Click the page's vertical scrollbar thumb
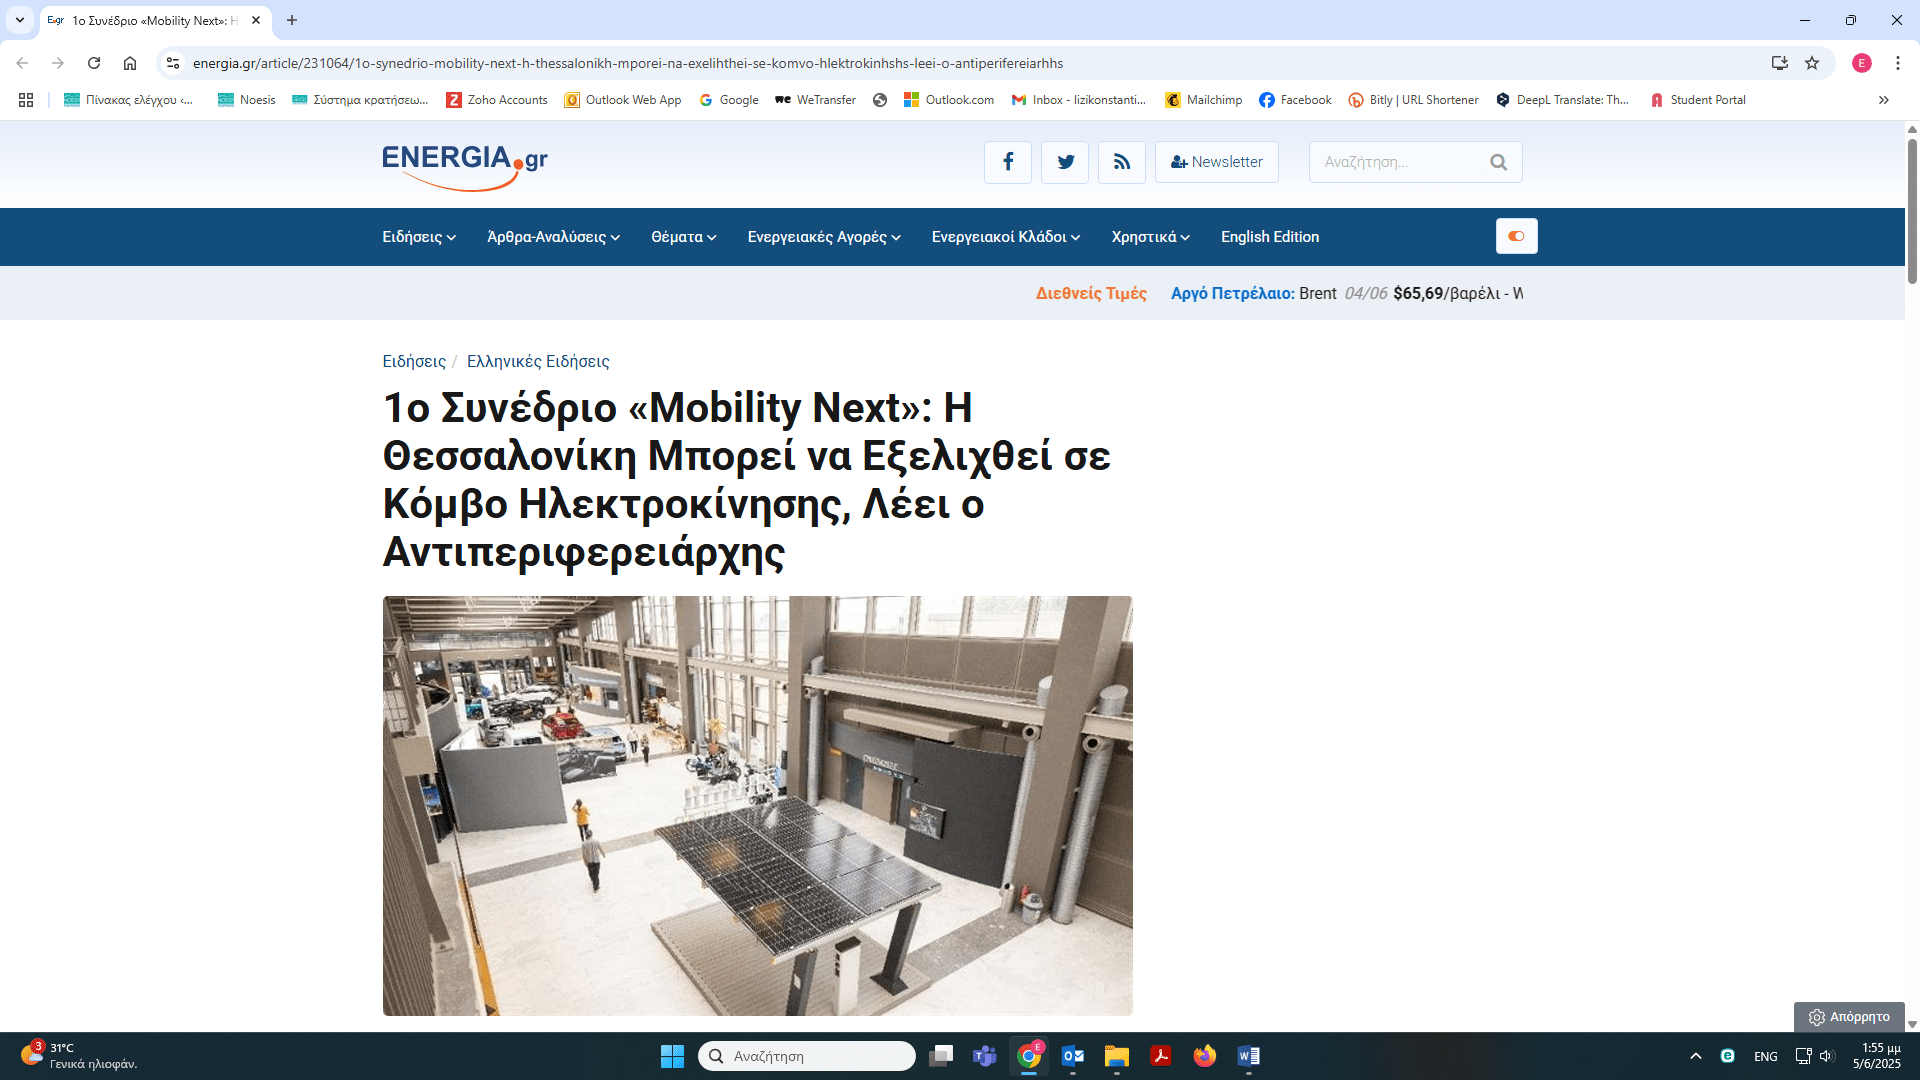Image resolution: width=1920 pixels, height=1080 pixels. pos(1912,210)
